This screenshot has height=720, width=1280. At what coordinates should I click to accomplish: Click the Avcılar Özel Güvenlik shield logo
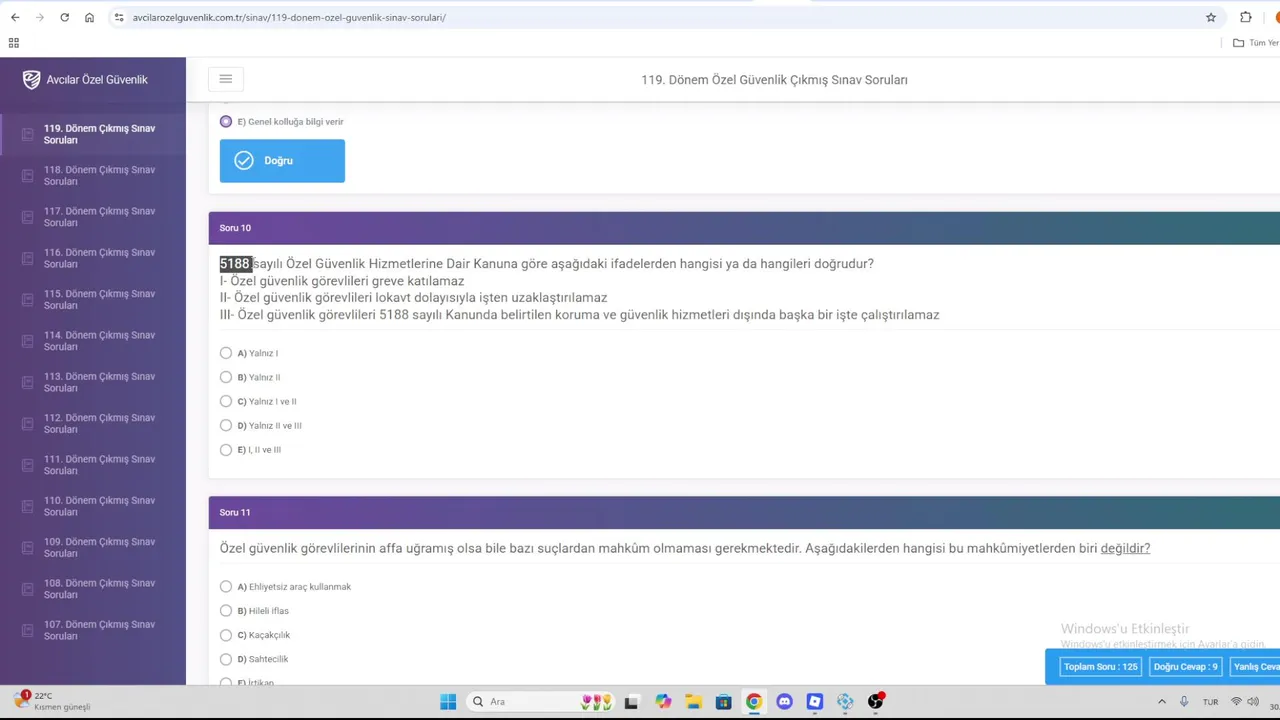pos(32,80)
